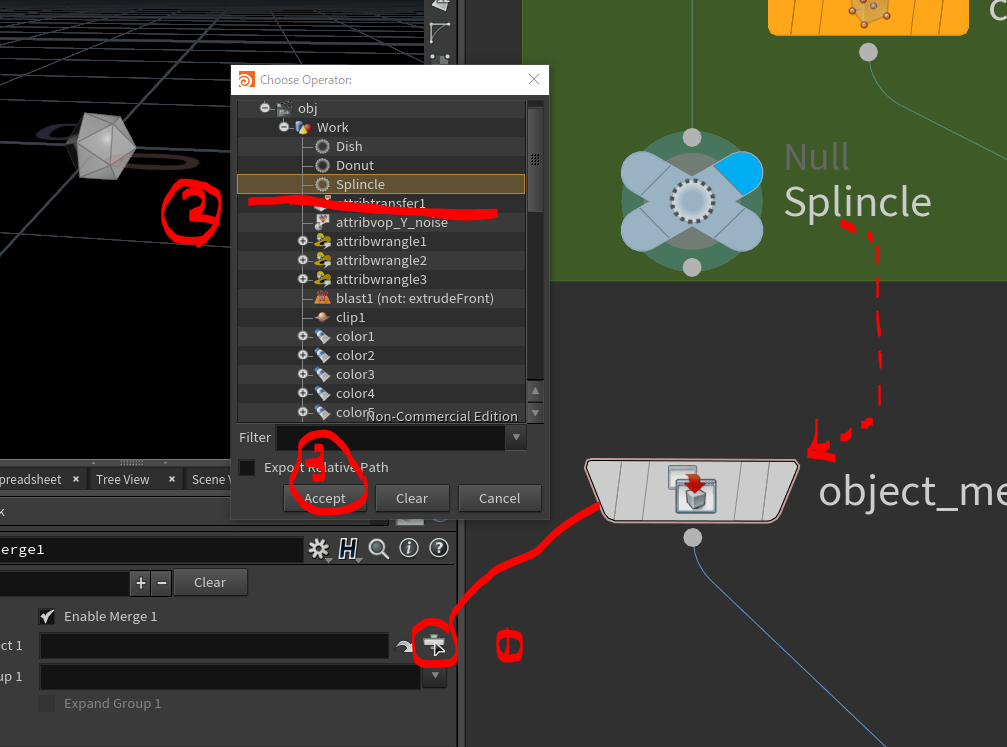Collapse the Work tree node
1007x747 pixels.
click(x=284, y=127)
